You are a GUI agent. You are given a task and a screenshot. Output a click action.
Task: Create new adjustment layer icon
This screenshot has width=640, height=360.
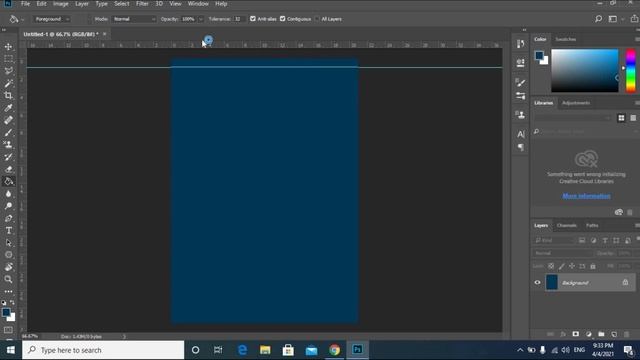(x=589, y=334)
